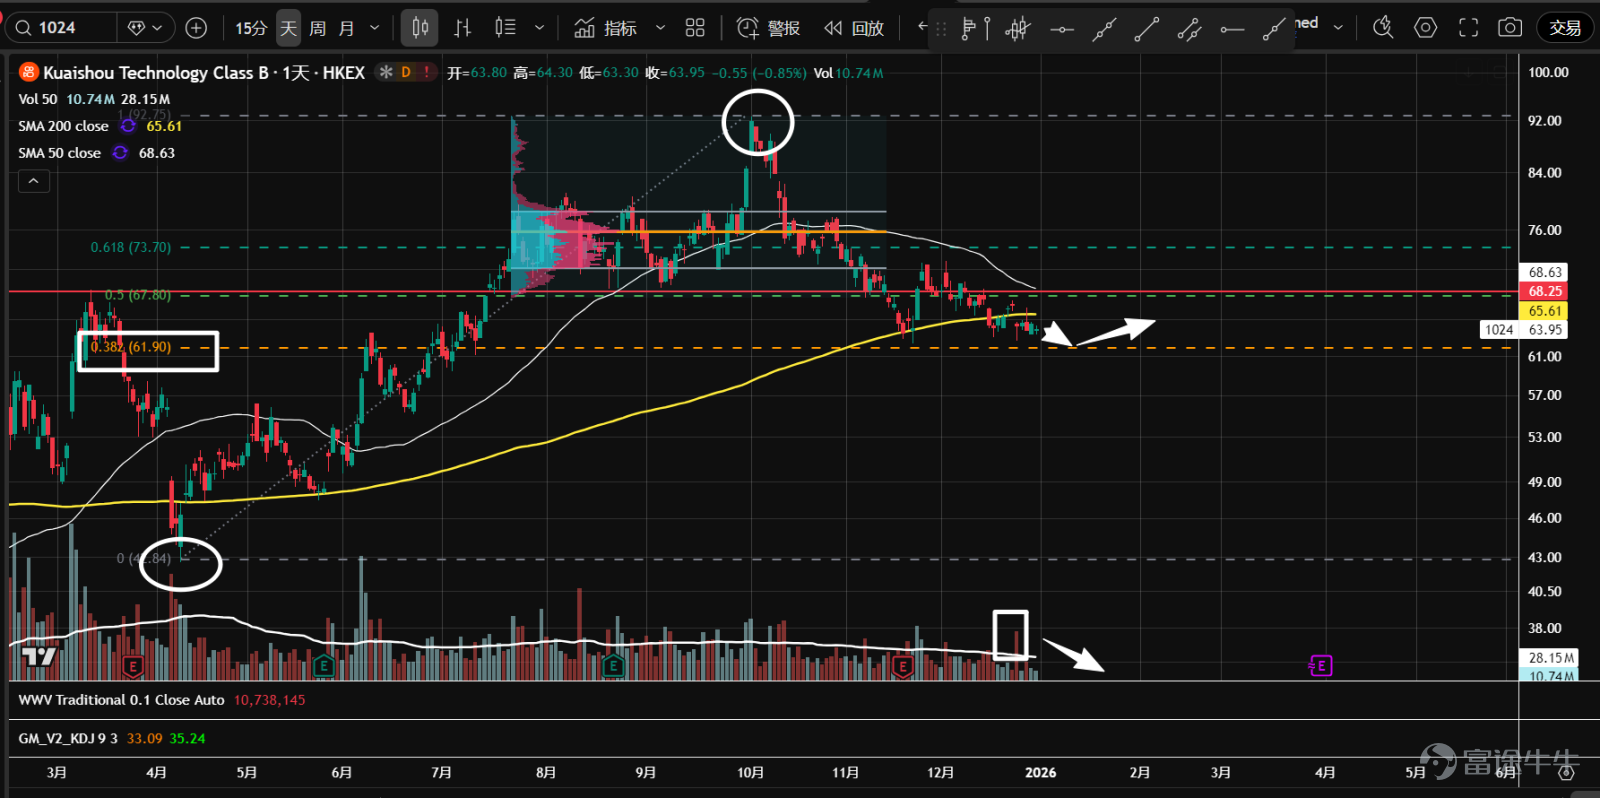Select the SMA 50 close legend label
The width and height of the screenshot is (1600, 798).
[59, 153]
